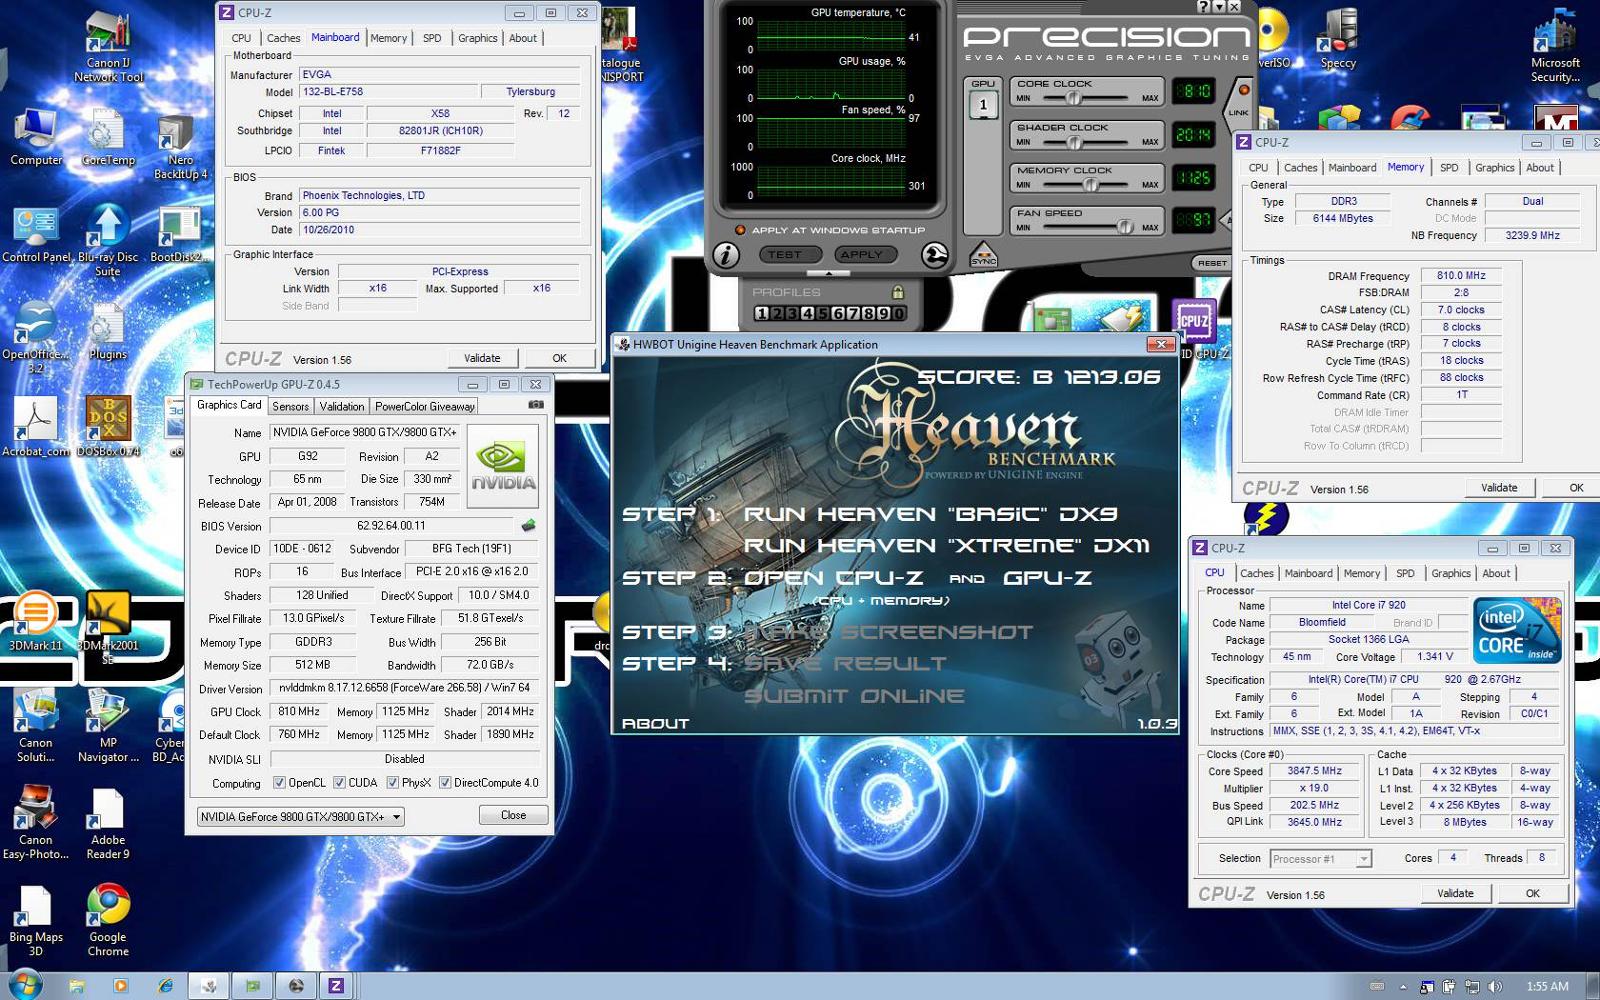Click the NVIDIA logo in GPU-Z

(x=502, y=466)
